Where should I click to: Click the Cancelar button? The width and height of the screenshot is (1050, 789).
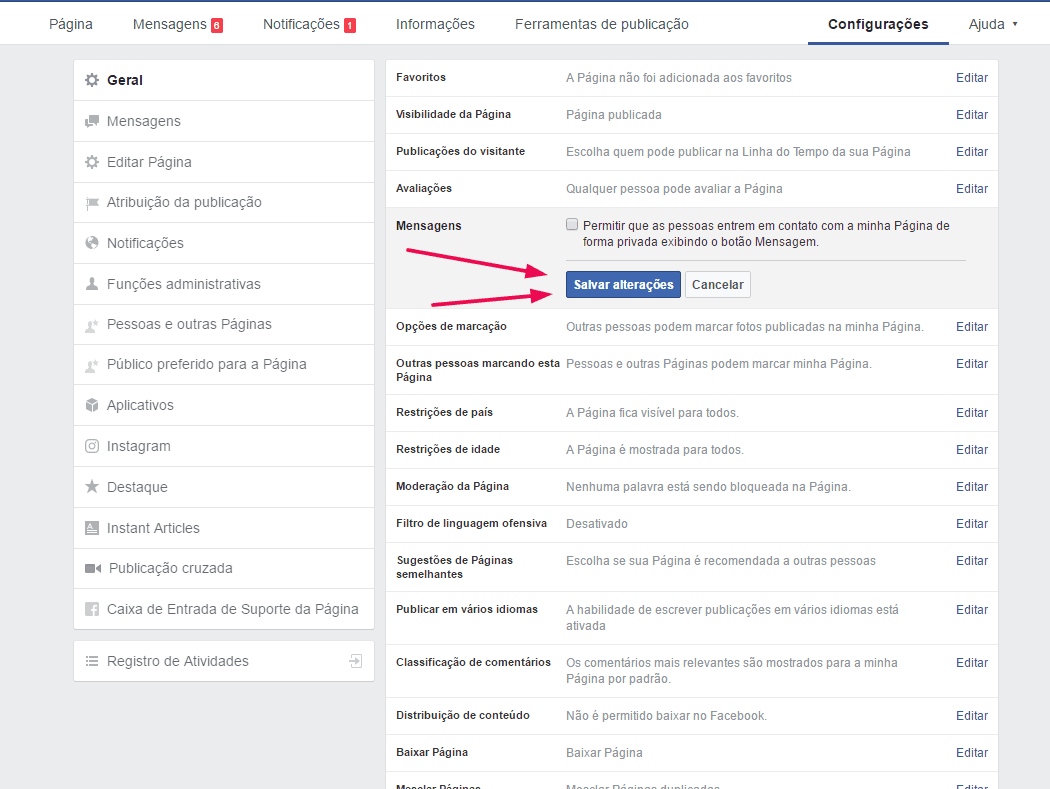tap(718, 285)
